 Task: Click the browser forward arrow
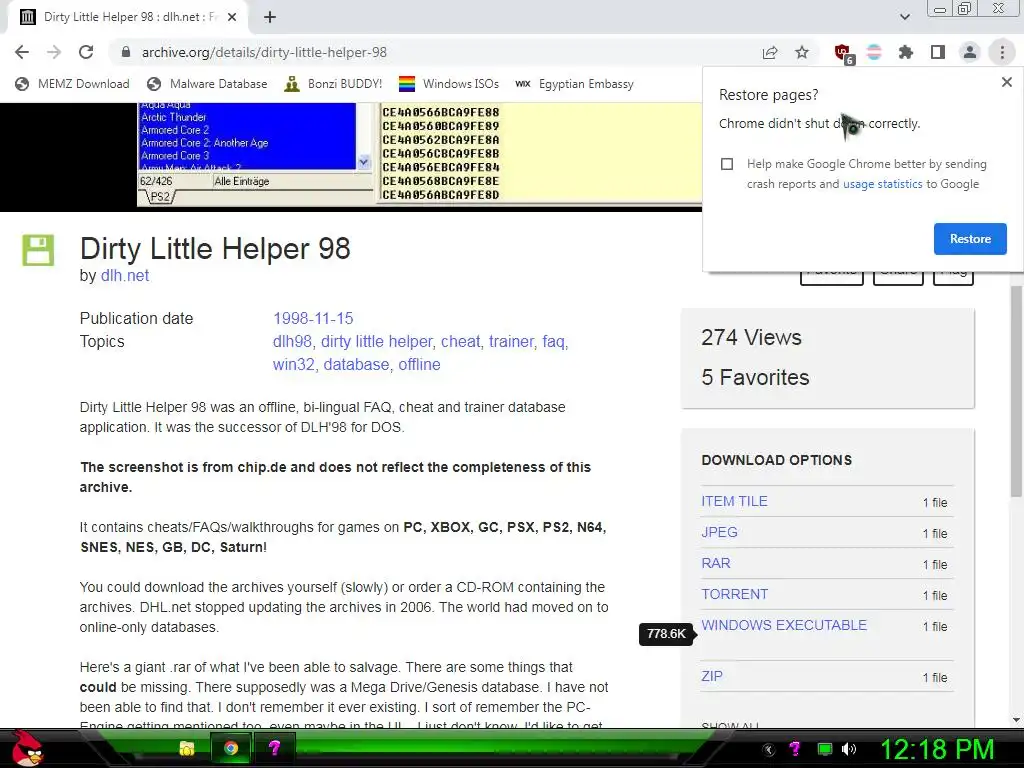54,52
